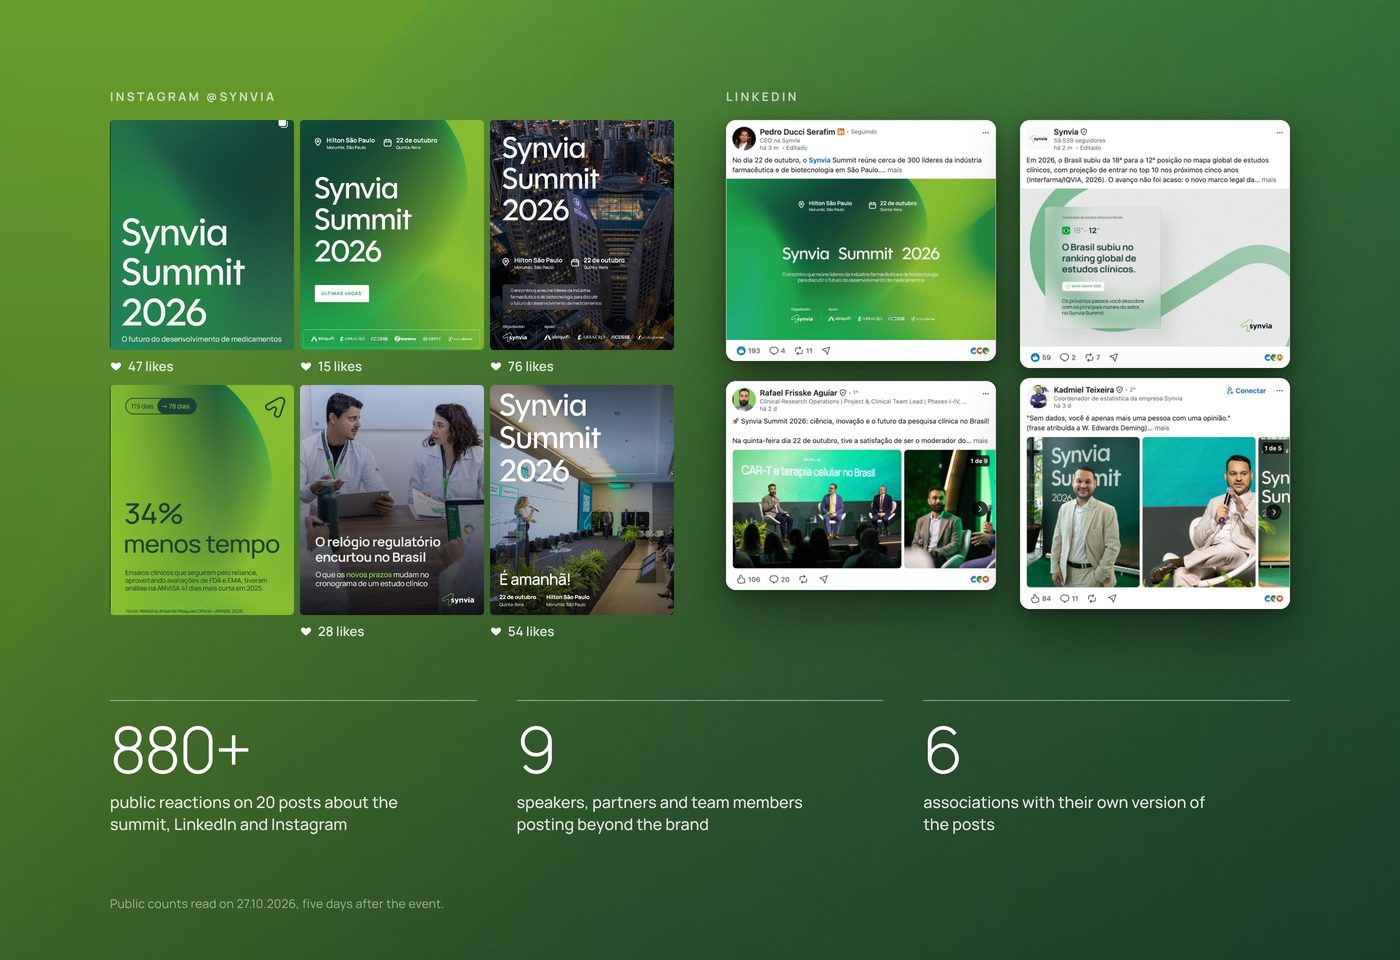Open the options menu on Kadmiel Teixeira's post

[1279, 391]
